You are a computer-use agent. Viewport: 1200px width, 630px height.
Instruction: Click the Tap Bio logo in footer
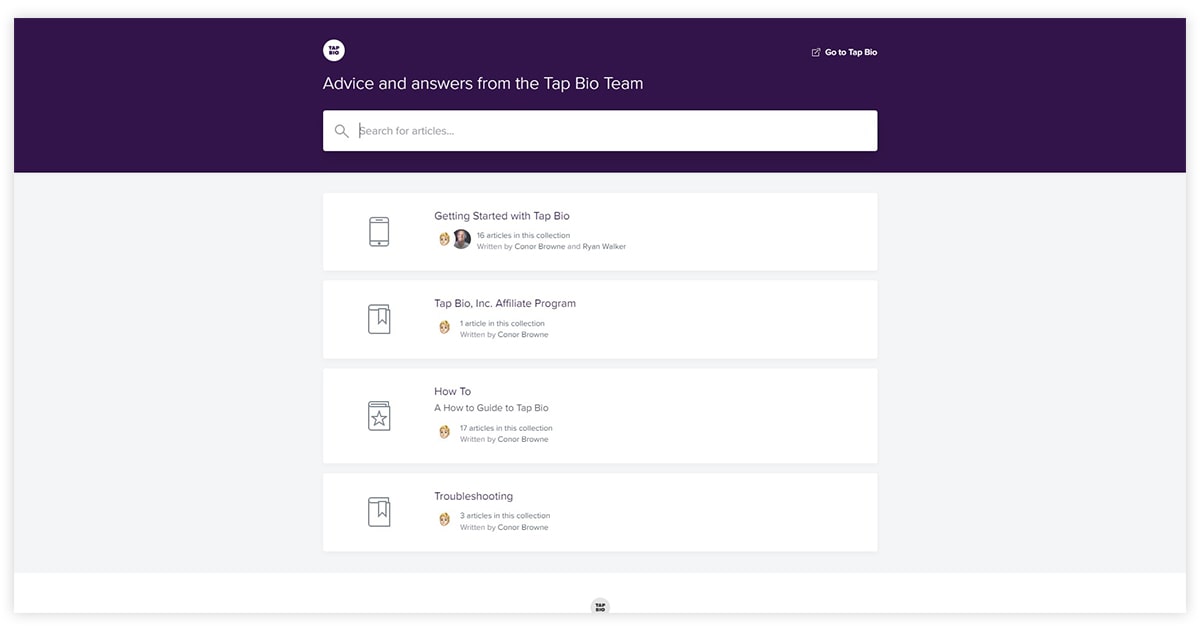600,606
